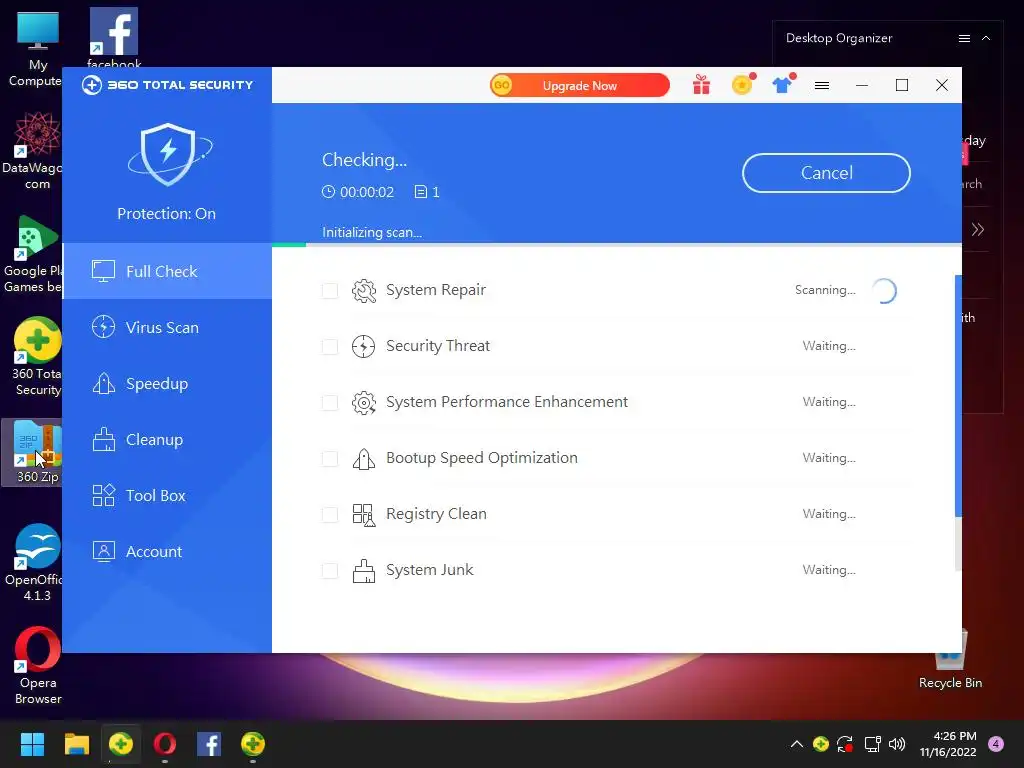Viewport: 1024px width, 768px height.
Task: Click the Security Threat lightning icon
Action: point(364,347)
